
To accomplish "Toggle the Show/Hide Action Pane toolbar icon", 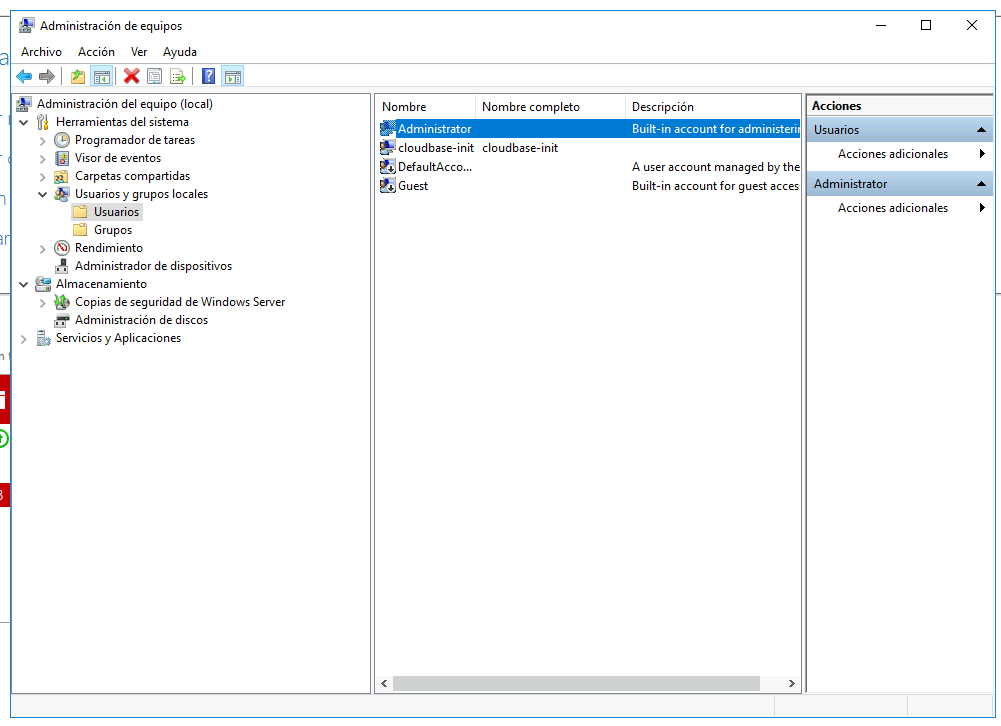I will pyautogui.click(x=233, y=77).
